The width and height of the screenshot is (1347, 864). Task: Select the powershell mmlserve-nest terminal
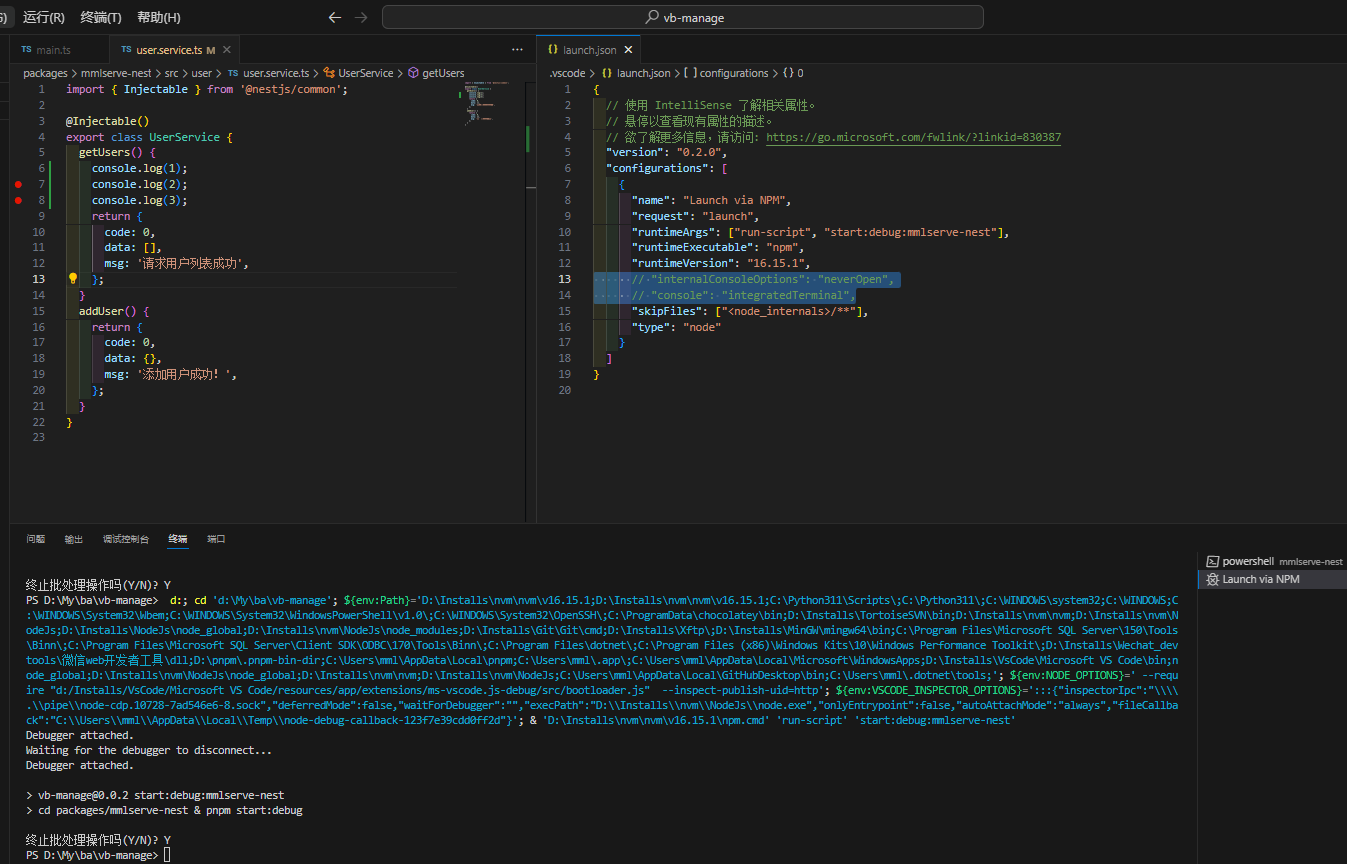[x=1272, y=562]
